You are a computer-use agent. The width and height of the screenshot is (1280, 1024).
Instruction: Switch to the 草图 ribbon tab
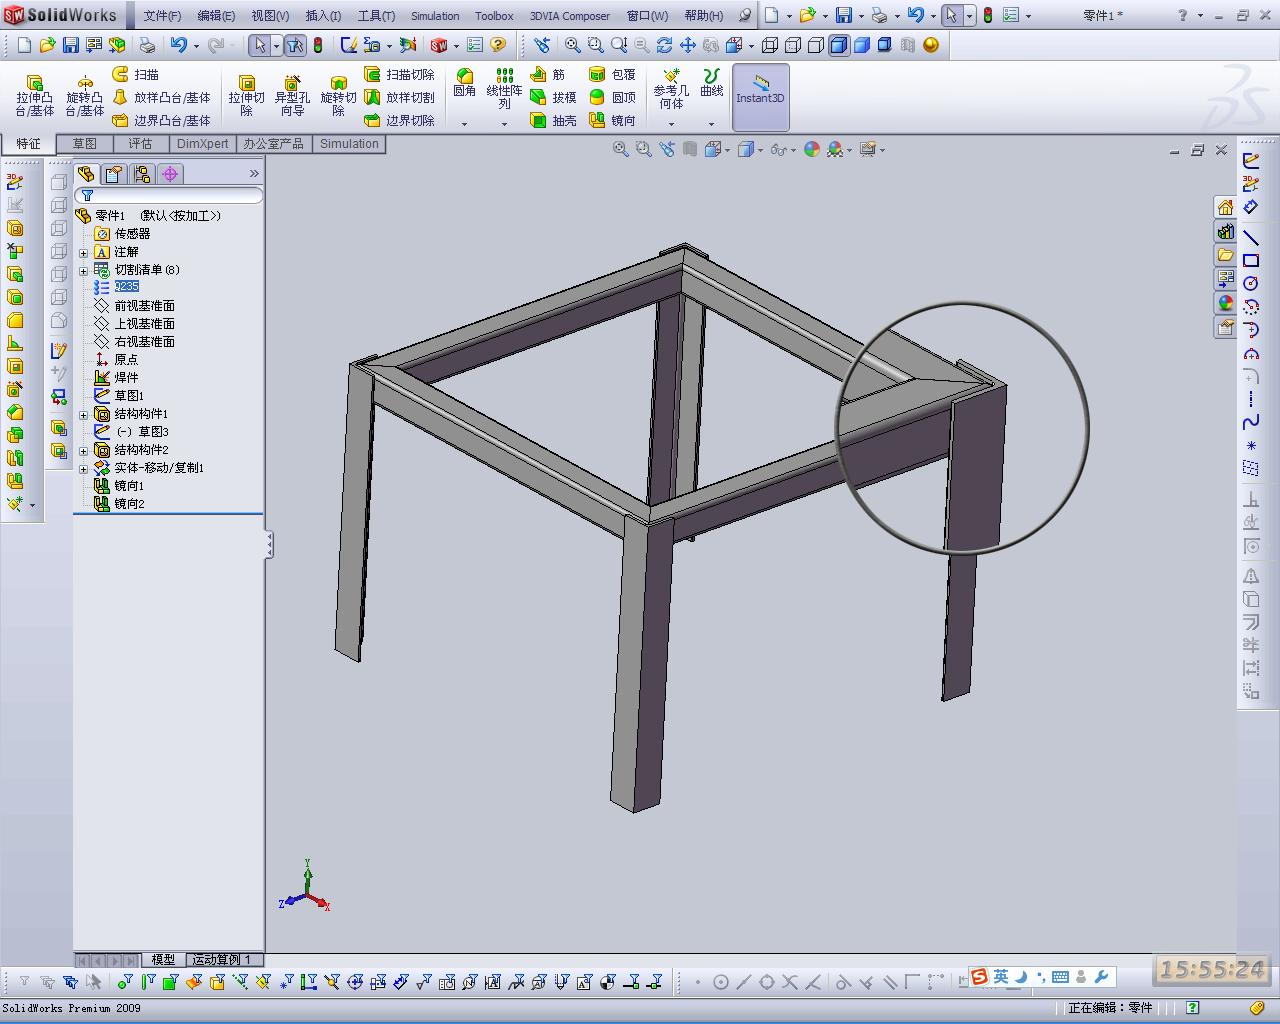(84, 144)
